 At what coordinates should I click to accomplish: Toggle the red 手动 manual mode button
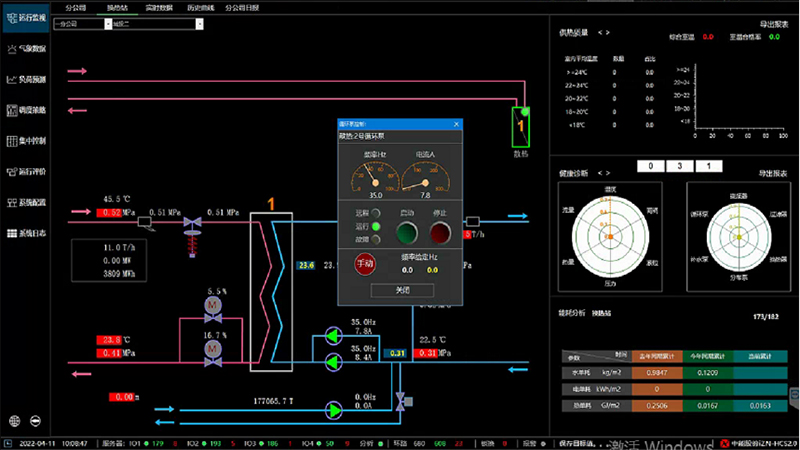366,264
